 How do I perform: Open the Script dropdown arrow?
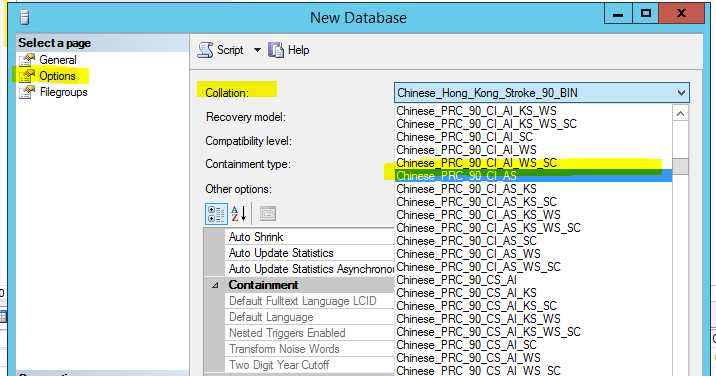257,50
